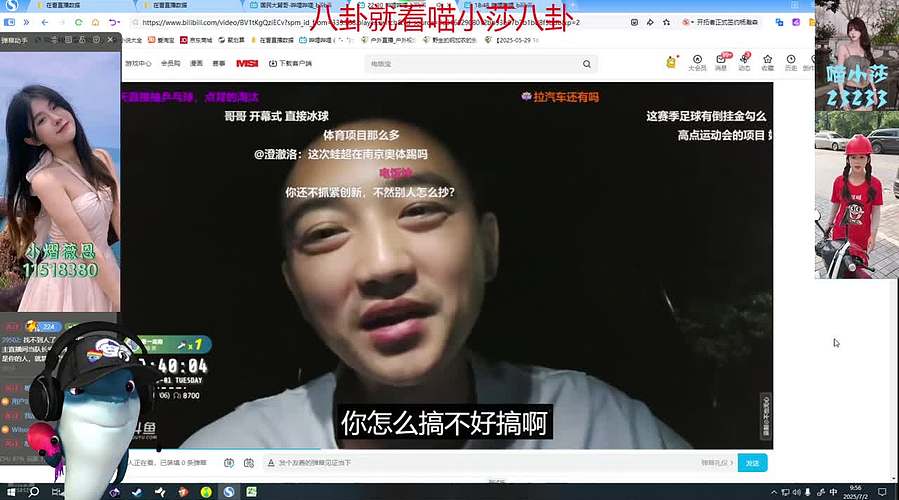Open the Windows notification center icon
Image resolution: width=899 pixels, height=500 pixels.
click(882, 492)
